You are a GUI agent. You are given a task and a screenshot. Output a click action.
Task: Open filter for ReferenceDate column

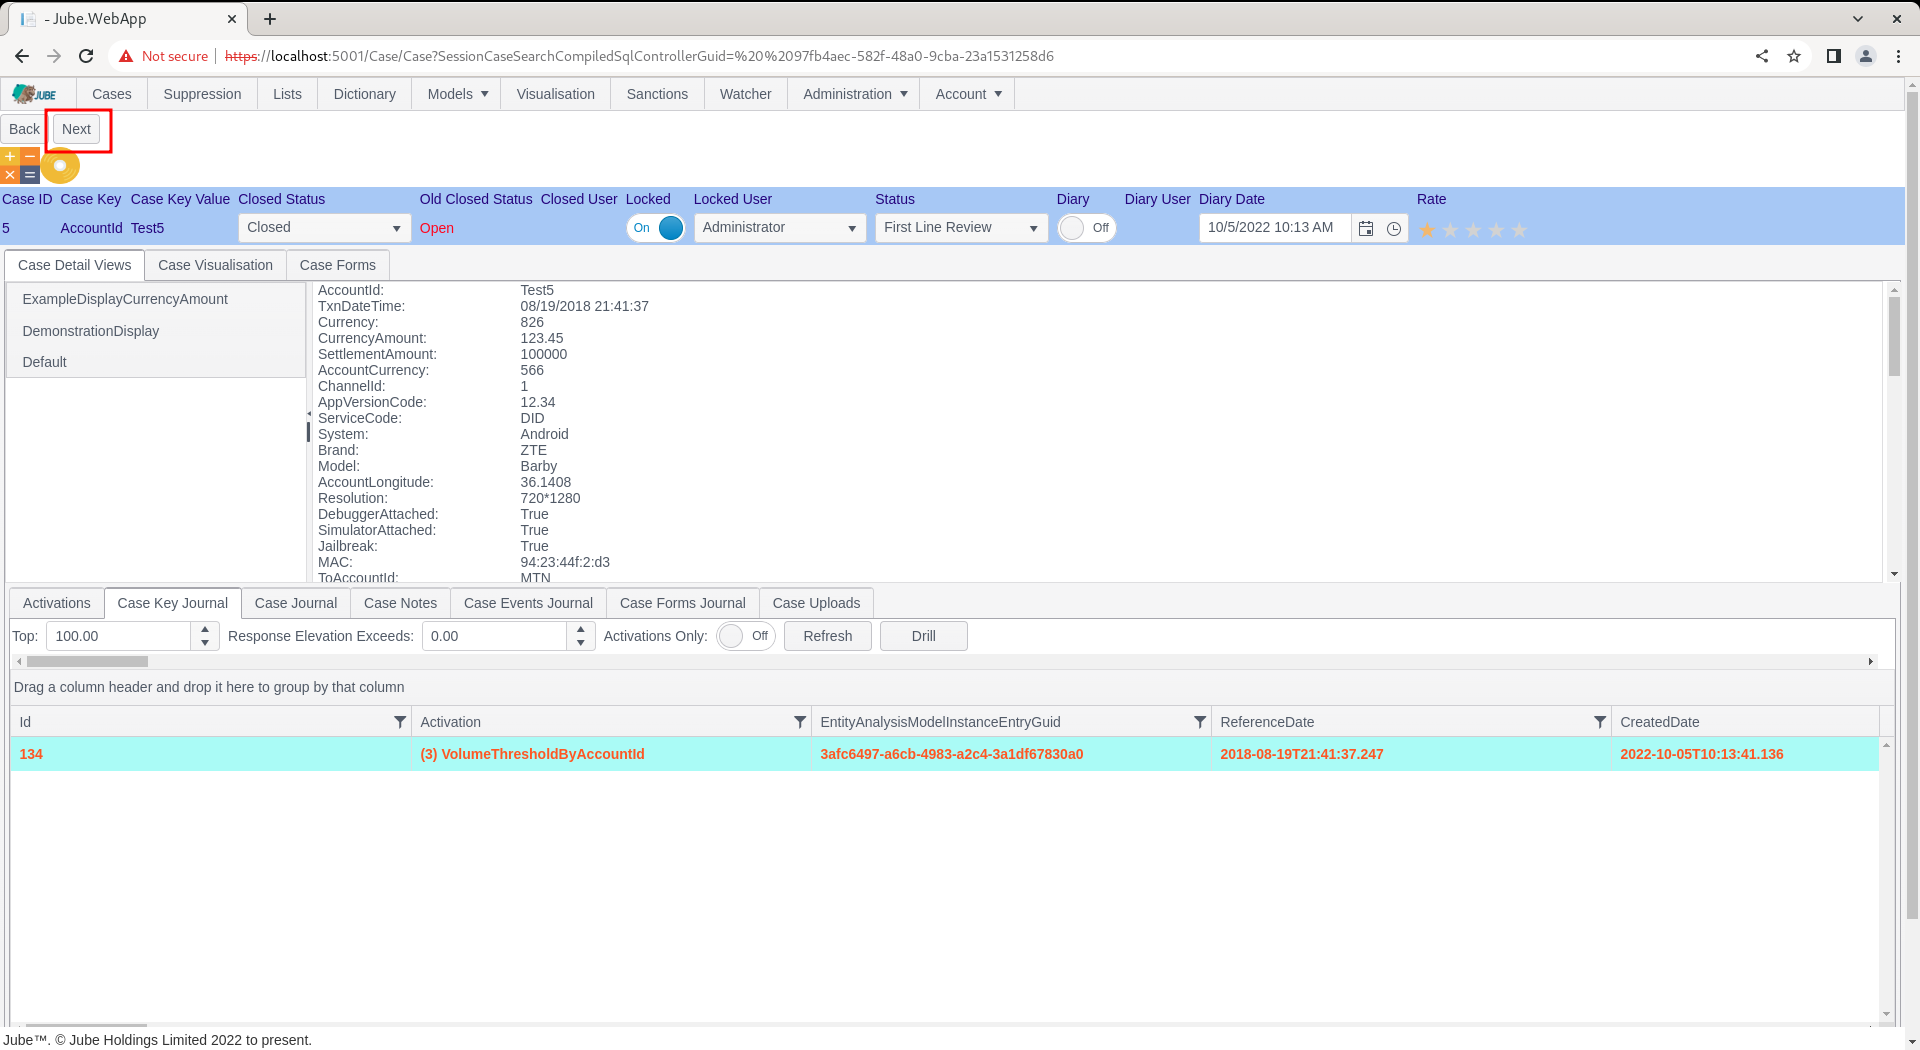tap(1600, 722)
